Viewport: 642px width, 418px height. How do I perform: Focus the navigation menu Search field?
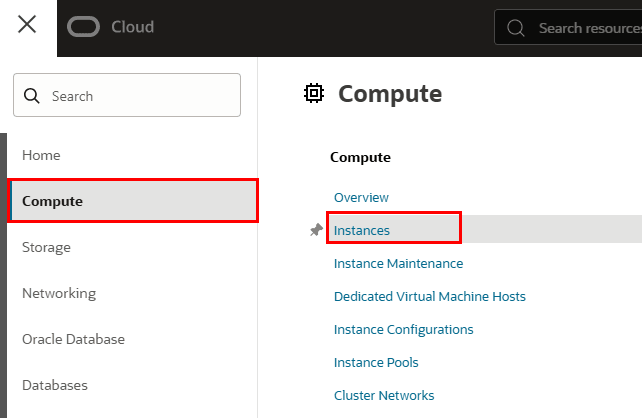click(x=140, y=96)
